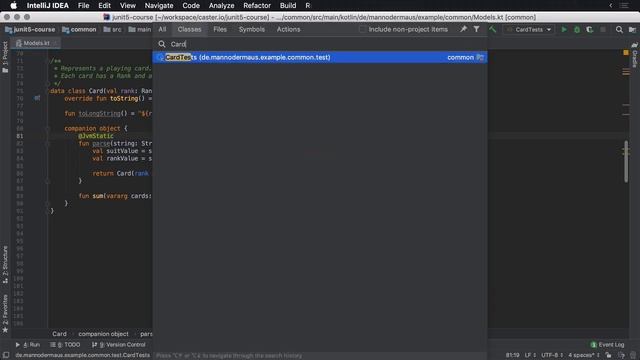Open the Refactor menu
The height and width of the screenshot is (360, 640).
(257, 5)
